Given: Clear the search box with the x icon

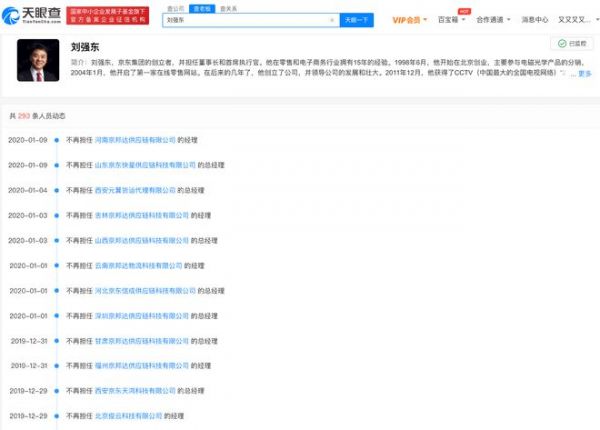Looking at the screenshot, I should click(332, 20).
